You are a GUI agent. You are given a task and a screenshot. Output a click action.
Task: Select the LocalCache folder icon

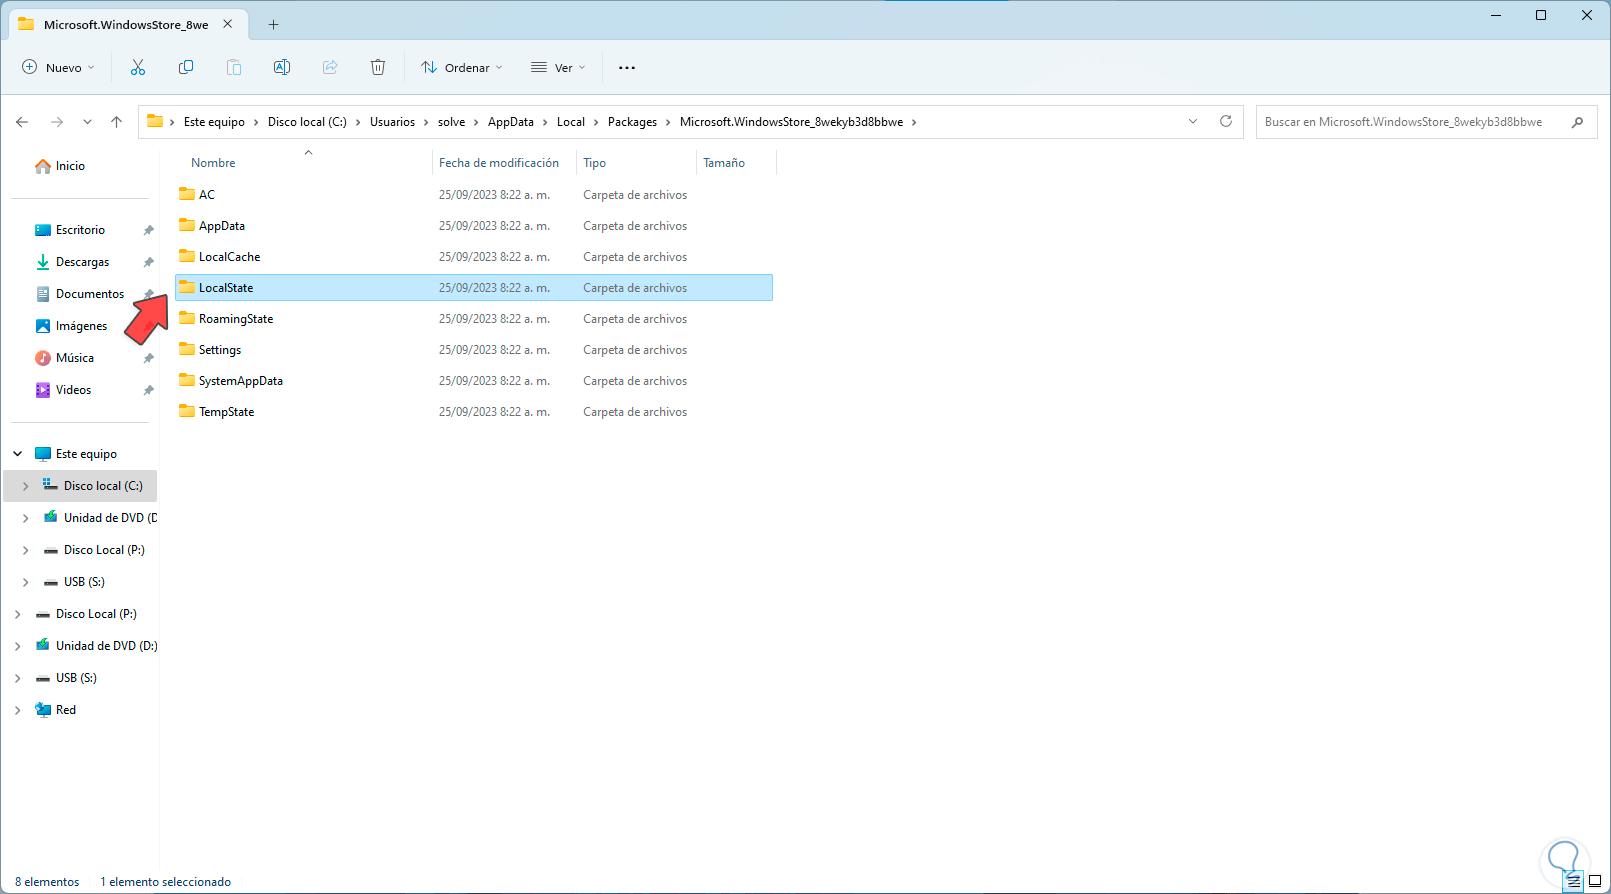(187, 256)
